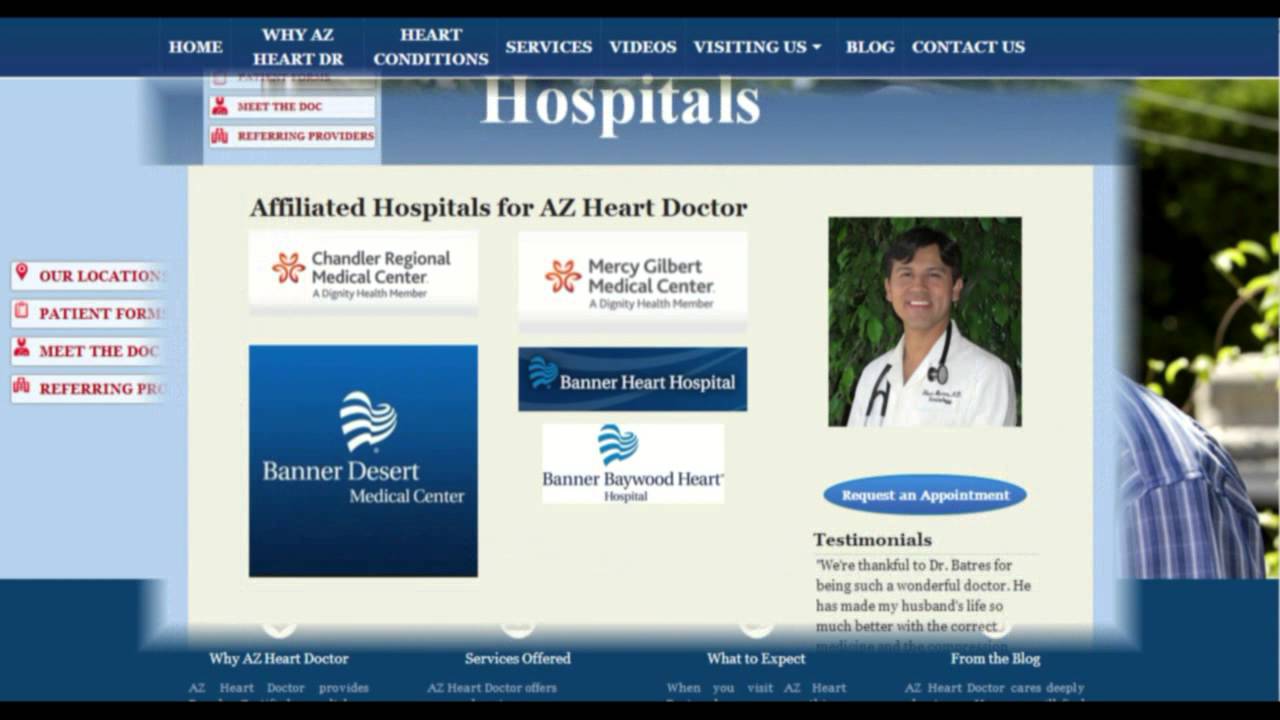The image size is (1280, 720).
Task: Open From the Blog footer section
Action: pyautogui.click(x=995, y=658)
